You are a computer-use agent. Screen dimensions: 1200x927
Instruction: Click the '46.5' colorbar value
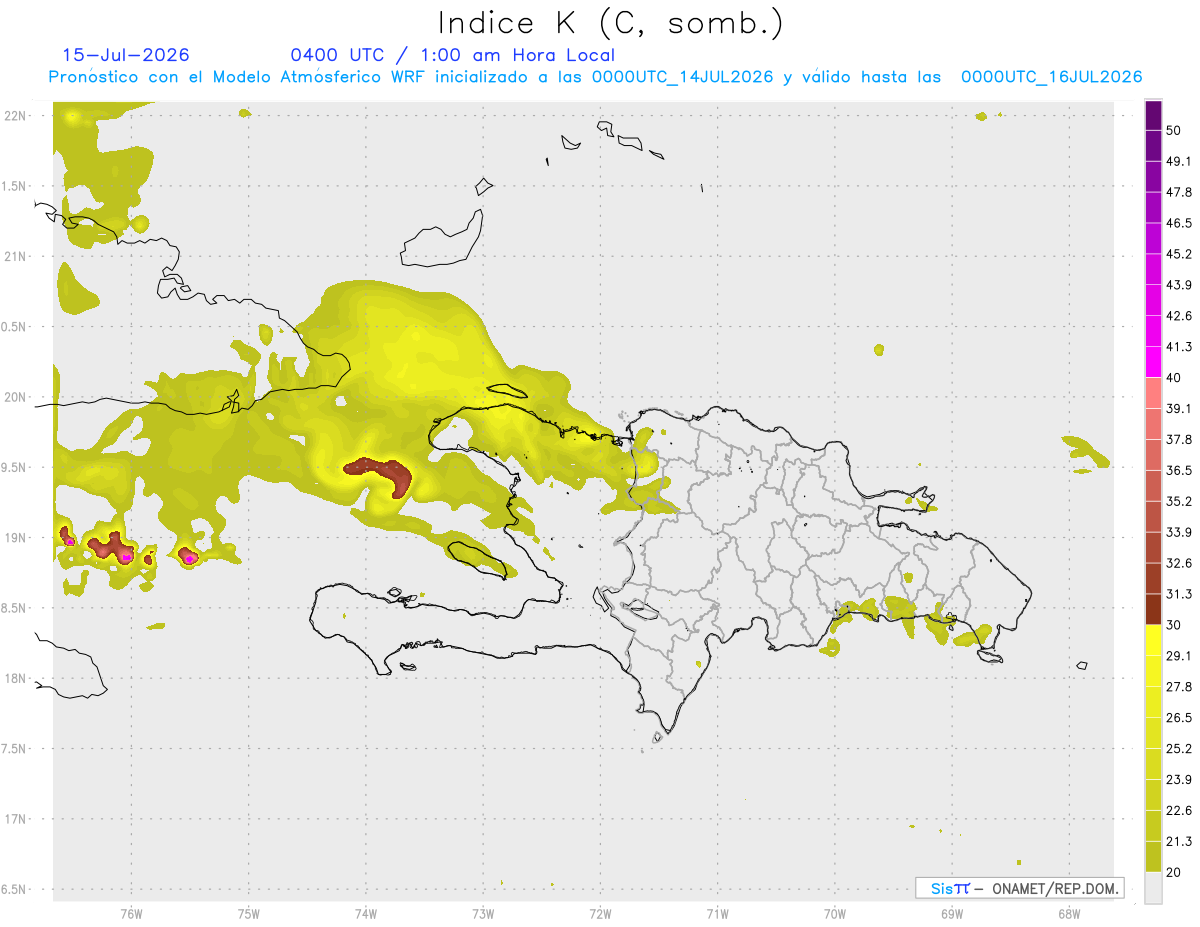coord(1179,223)
